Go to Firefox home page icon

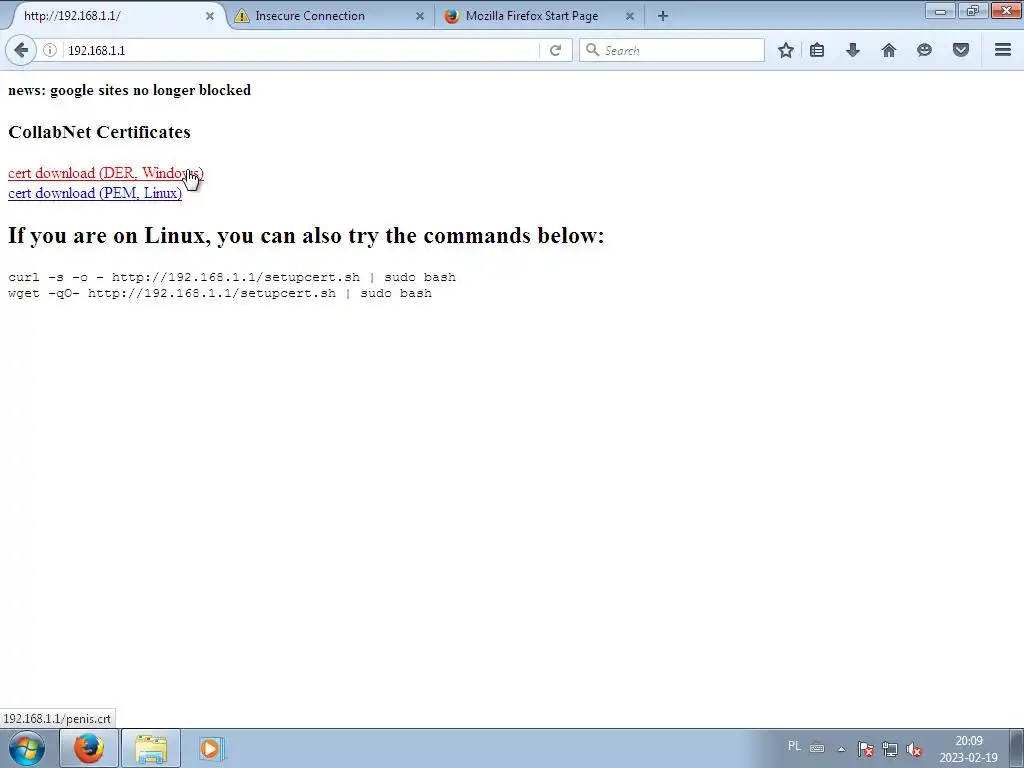(889, 50)
